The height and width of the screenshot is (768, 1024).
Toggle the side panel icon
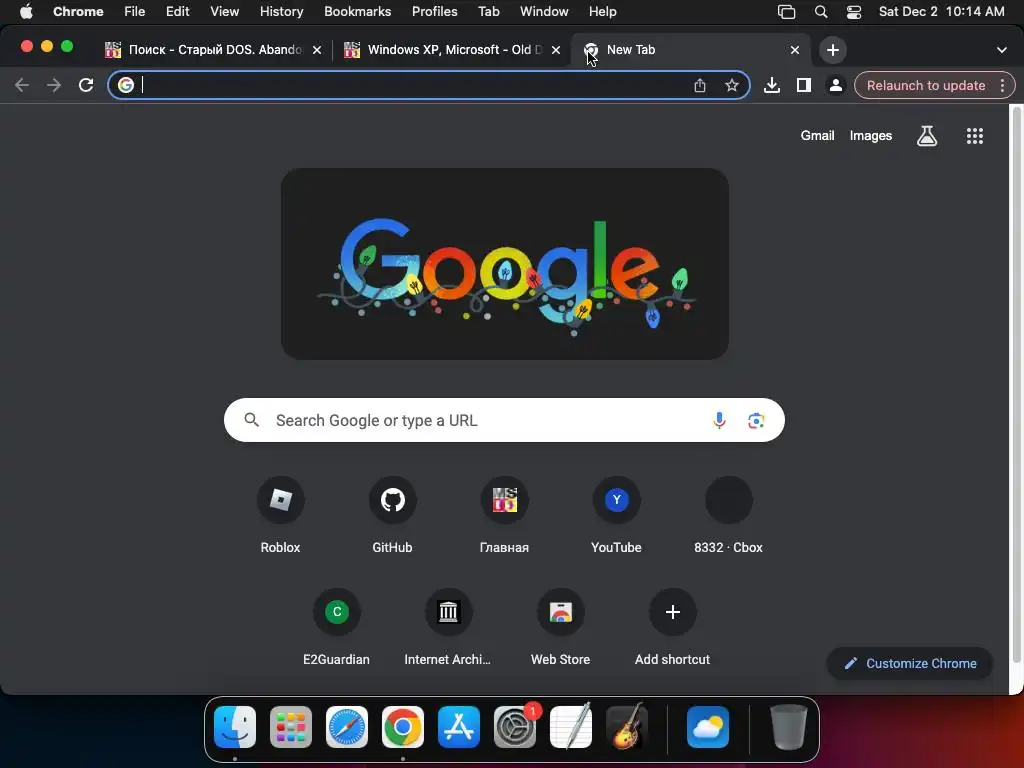[804, 85]
